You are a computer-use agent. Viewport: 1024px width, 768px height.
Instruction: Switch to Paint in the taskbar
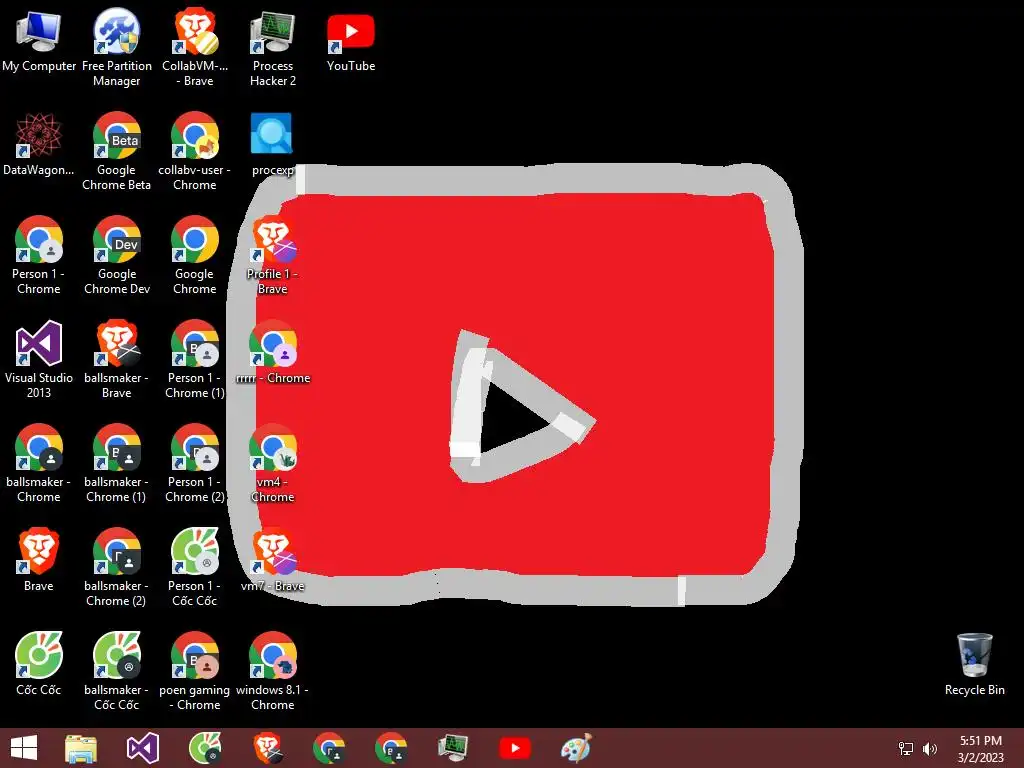(x=576, y=748)
